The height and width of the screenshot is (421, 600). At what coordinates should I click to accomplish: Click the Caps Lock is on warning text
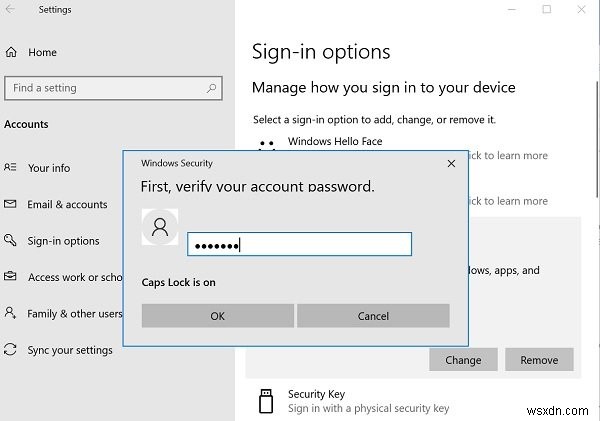point(178,282)
